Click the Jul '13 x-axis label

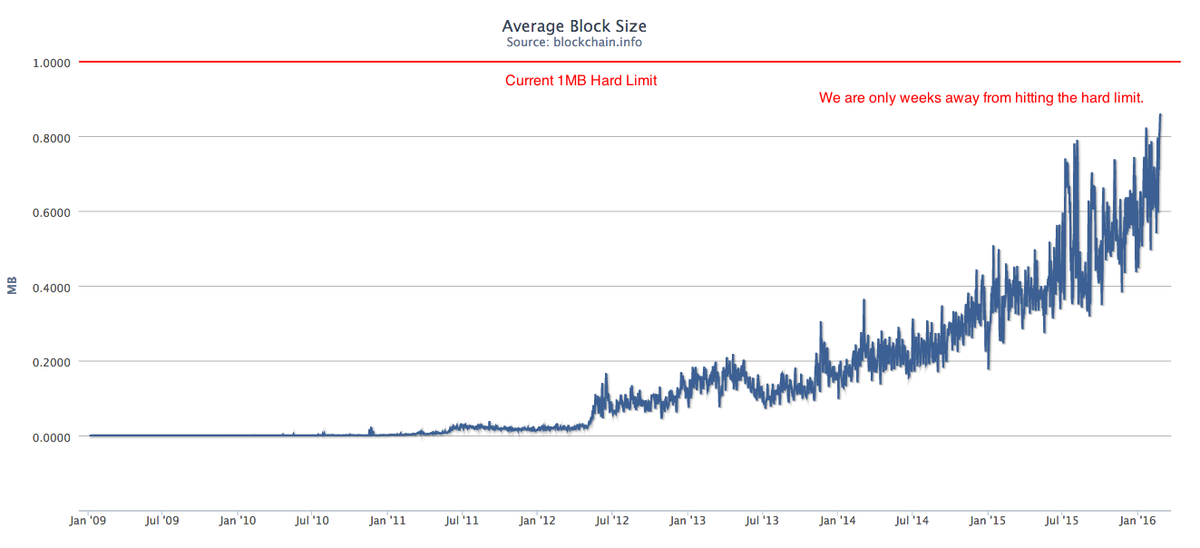click(x=763, y=521)
